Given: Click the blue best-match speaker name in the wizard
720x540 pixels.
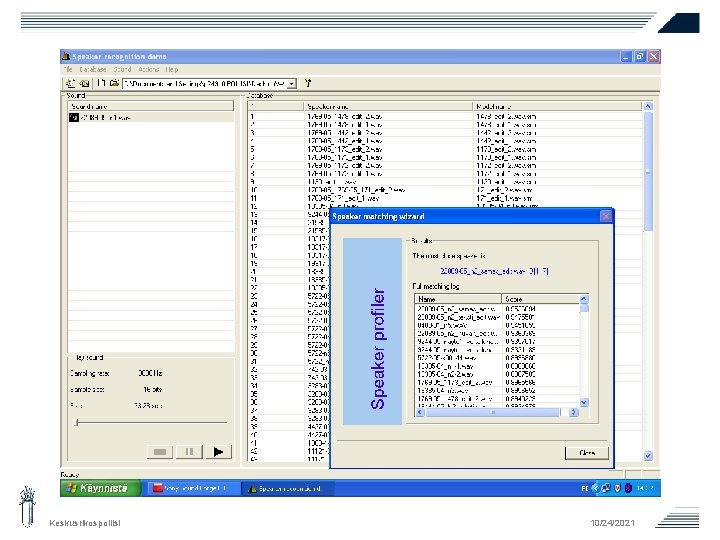Looking at the screenshot, I should [x=494, y=271].
